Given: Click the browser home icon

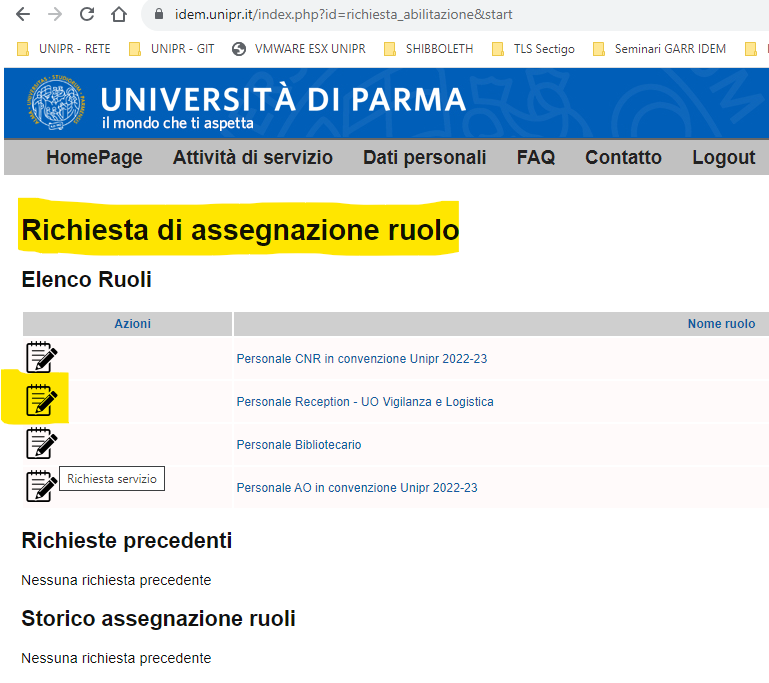Looking at the screenshot, I should pos(119,15).
